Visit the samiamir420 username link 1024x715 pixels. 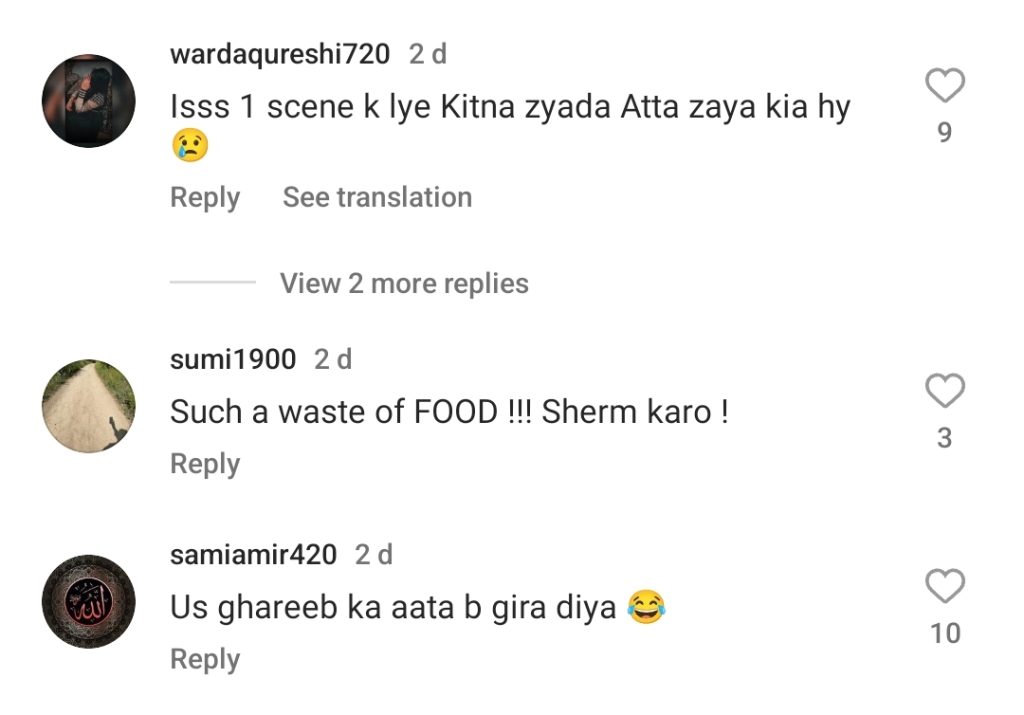point(253,554)
